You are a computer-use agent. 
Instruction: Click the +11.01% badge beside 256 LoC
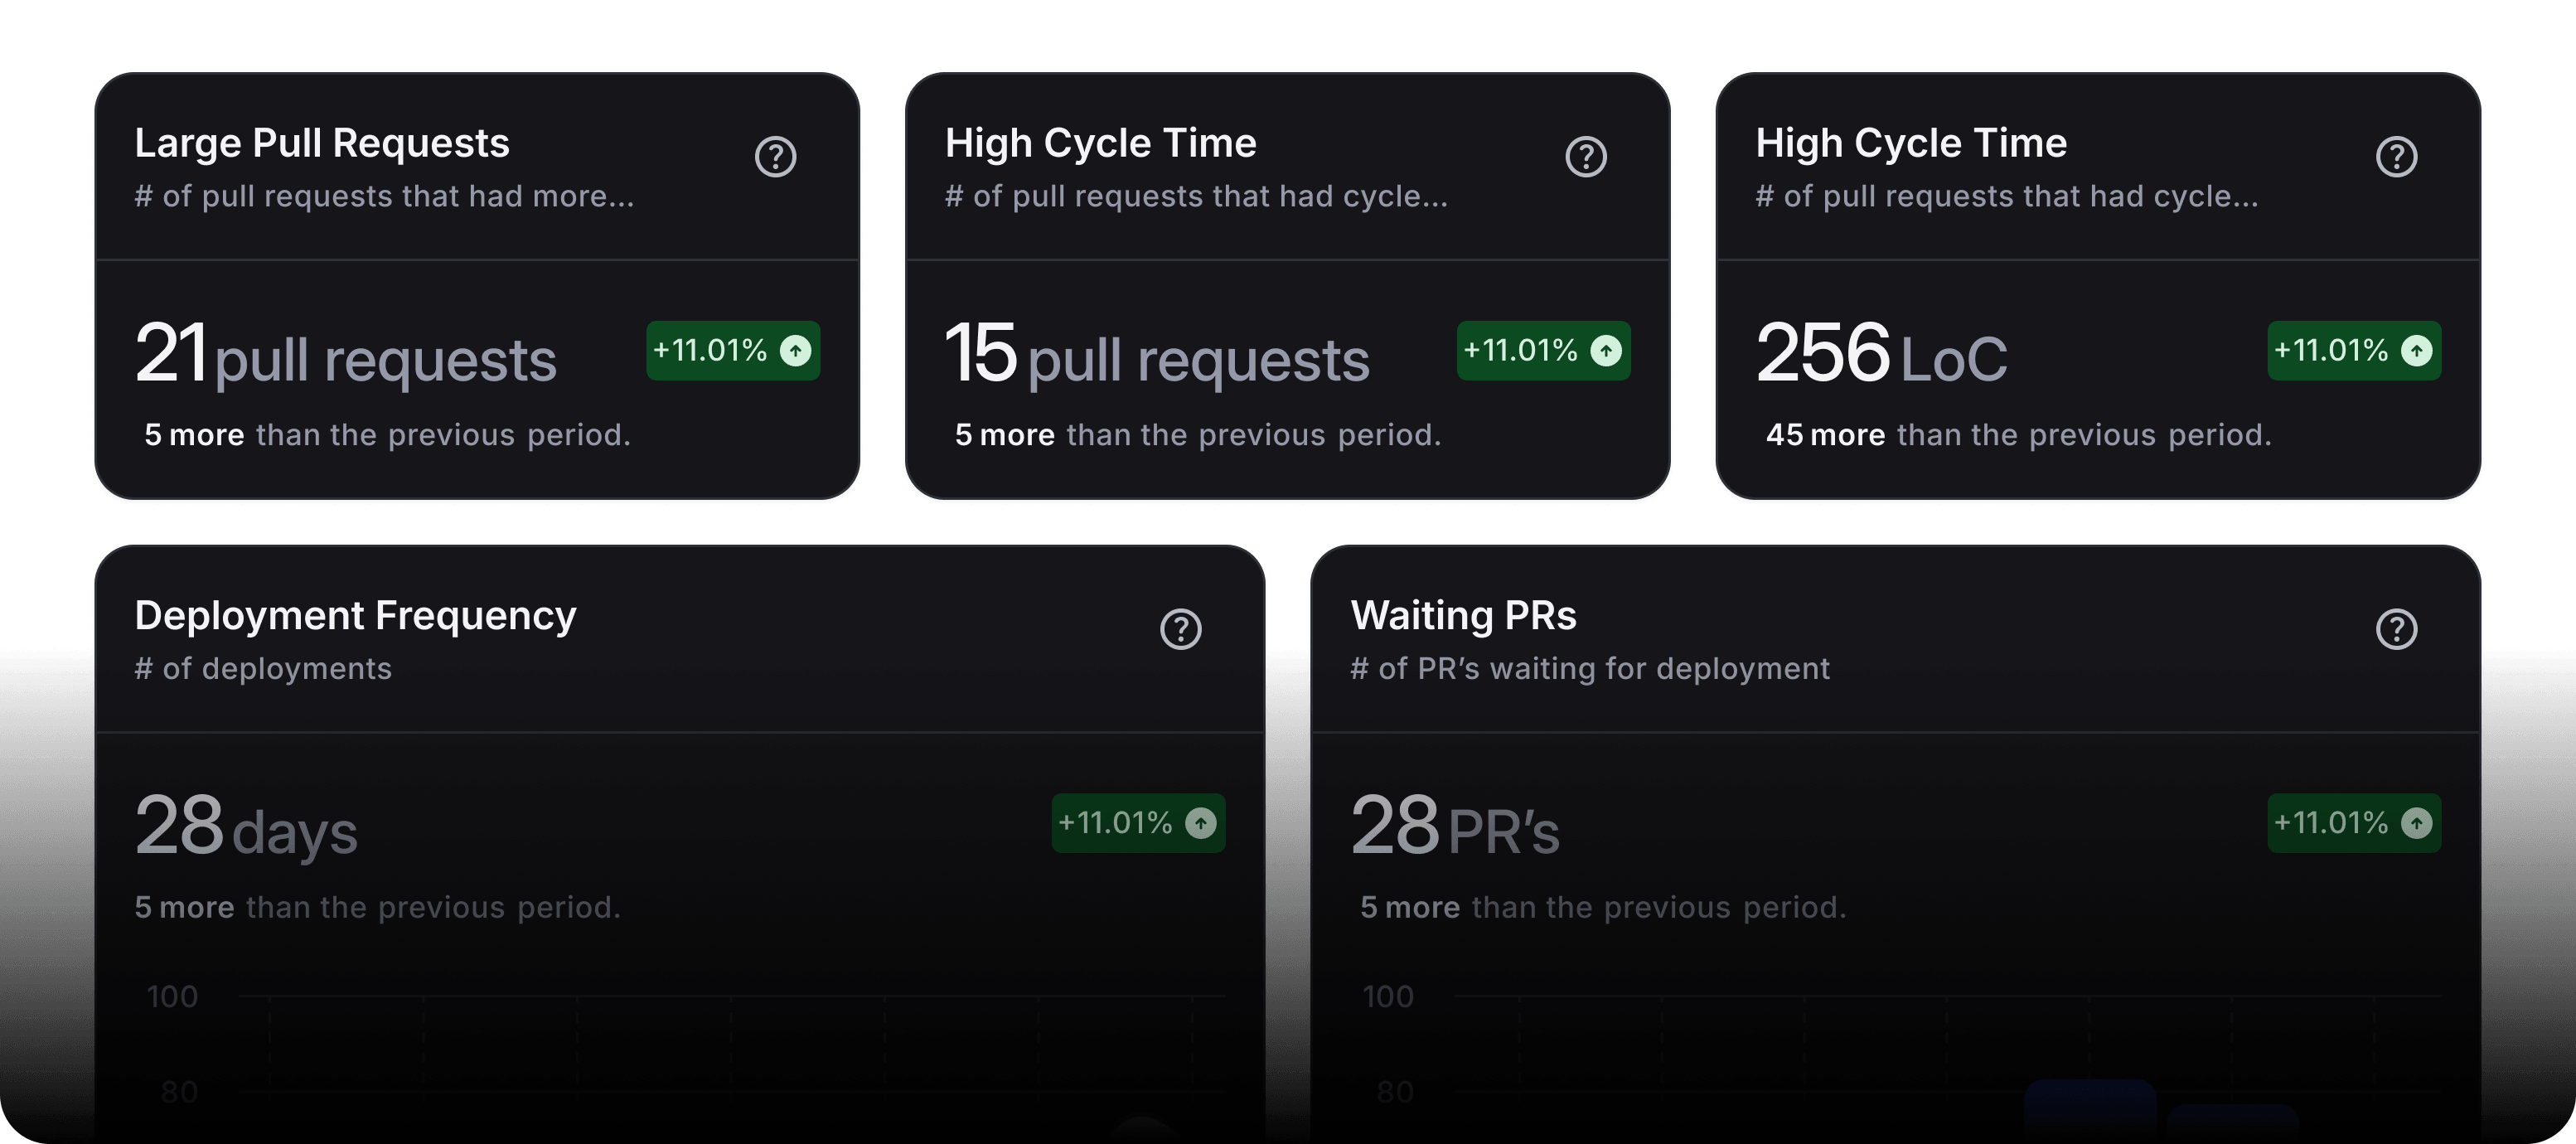coord(2353,351)
